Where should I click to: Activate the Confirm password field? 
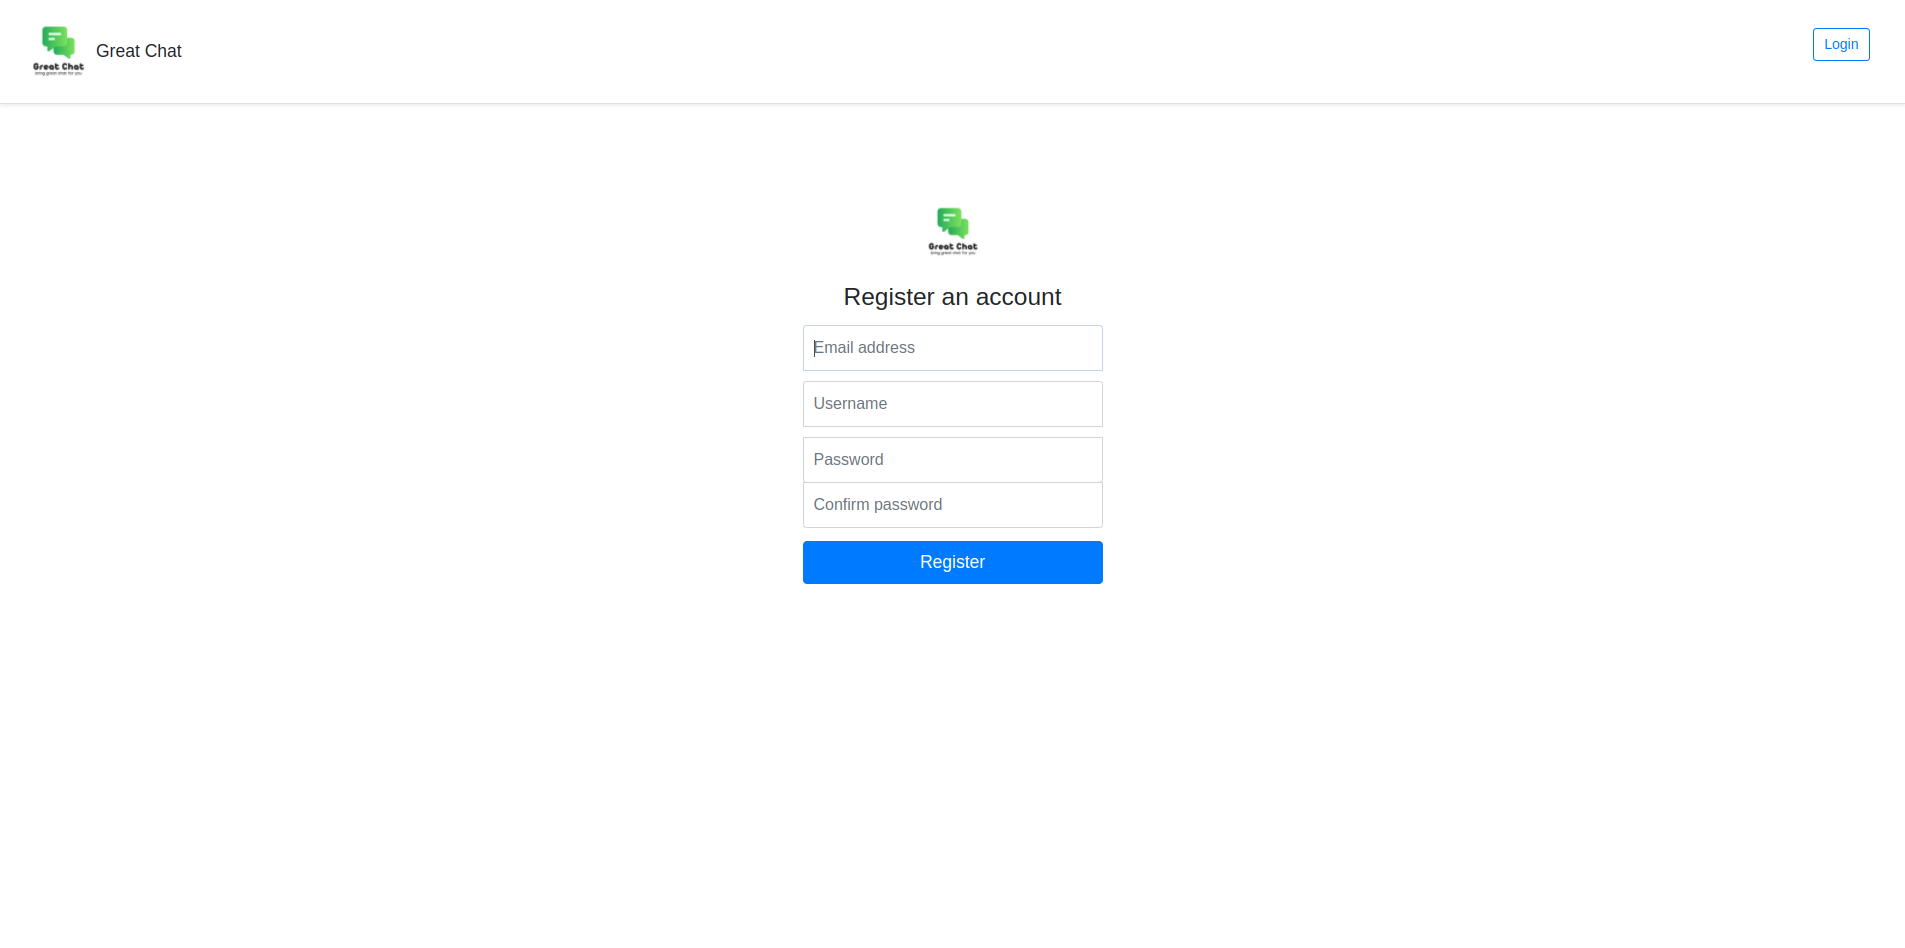(x=952, y=505)
